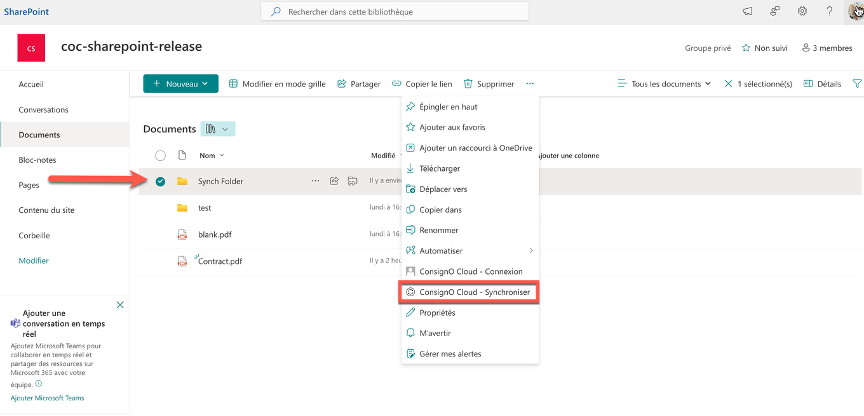
Task: Open the help question mark icon
Action: pos(829,11)
